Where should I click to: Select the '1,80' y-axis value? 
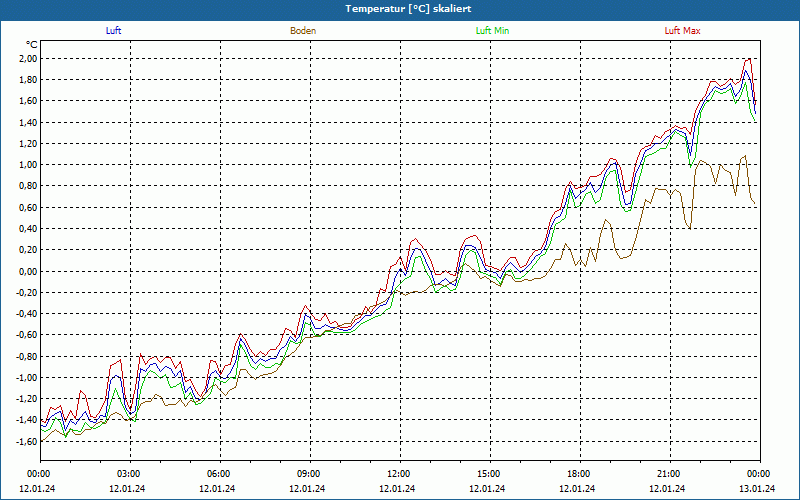(x=28, y=80)
